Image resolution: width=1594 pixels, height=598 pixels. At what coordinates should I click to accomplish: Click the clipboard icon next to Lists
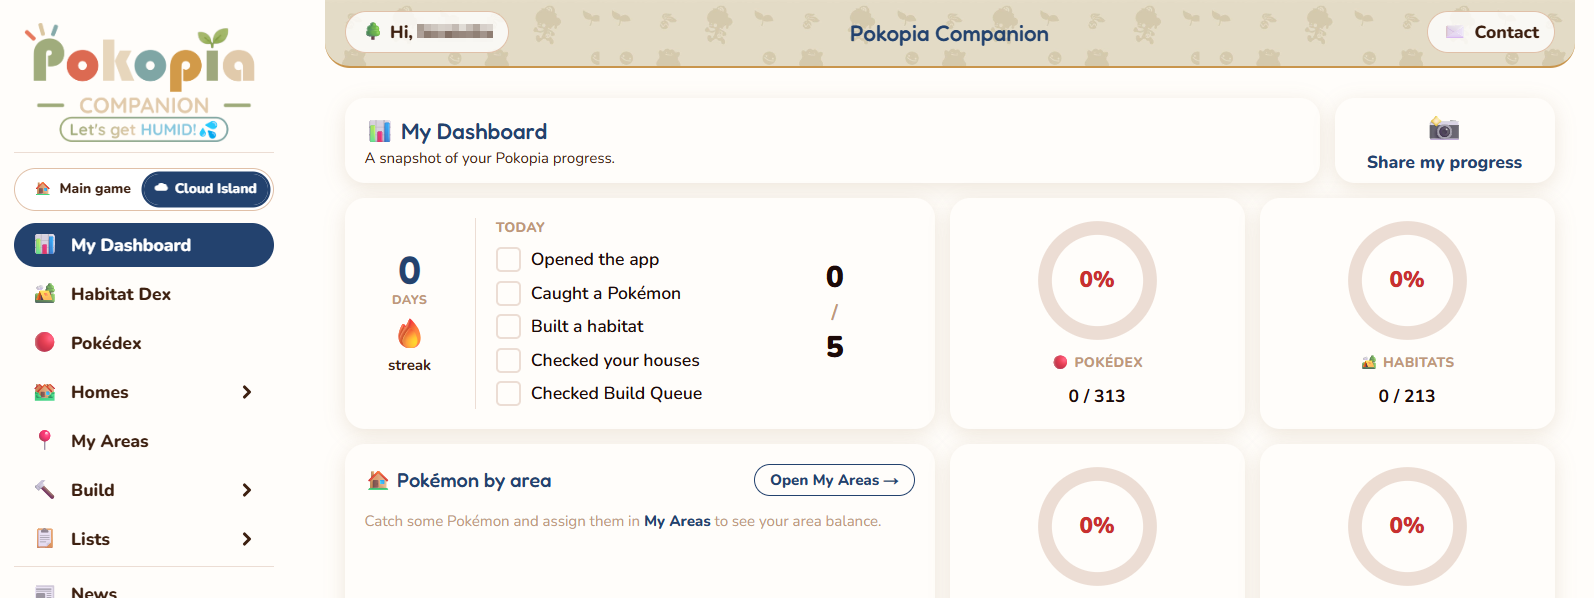pos(45,538)
